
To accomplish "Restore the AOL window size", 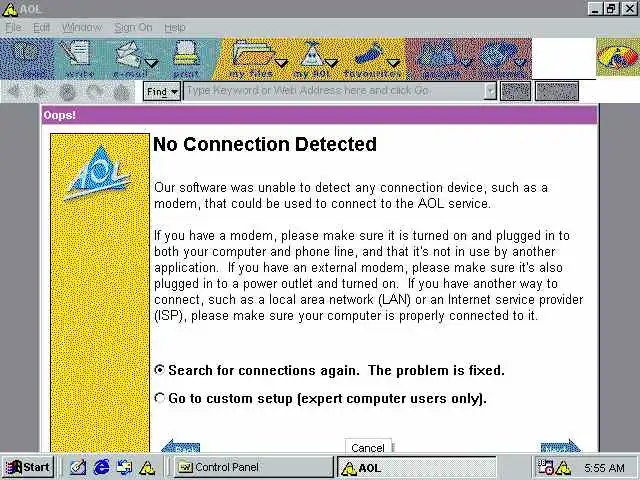I will [x=611, y=9].
